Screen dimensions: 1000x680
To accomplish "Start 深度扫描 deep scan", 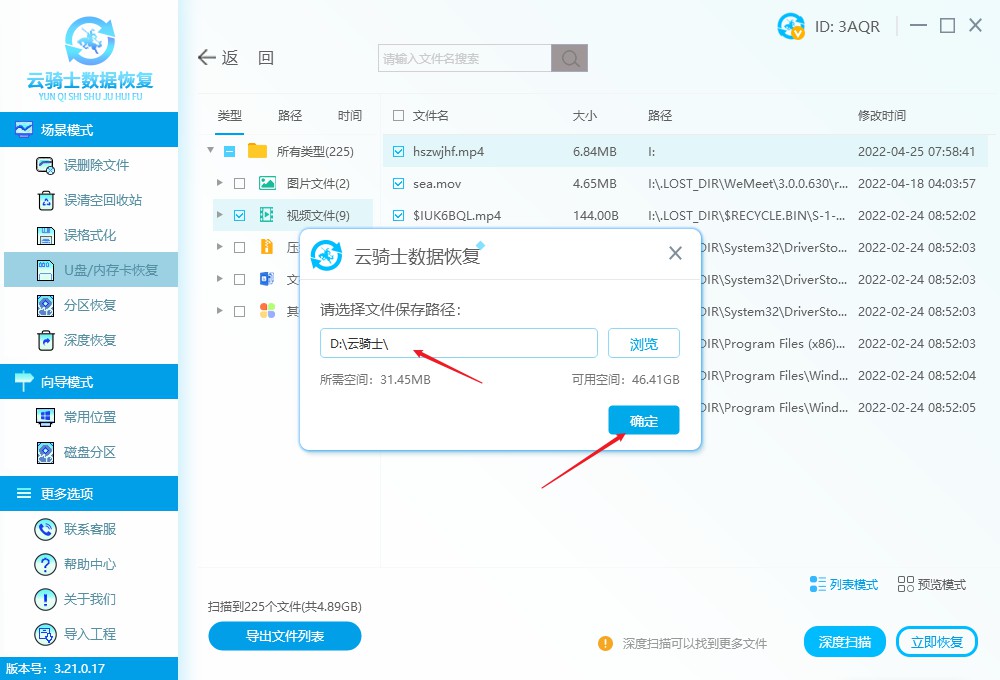I will (x=844, y=642).
